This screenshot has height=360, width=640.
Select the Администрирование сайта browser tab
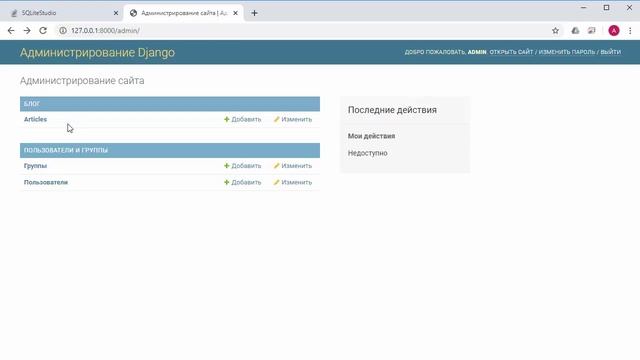184,13
